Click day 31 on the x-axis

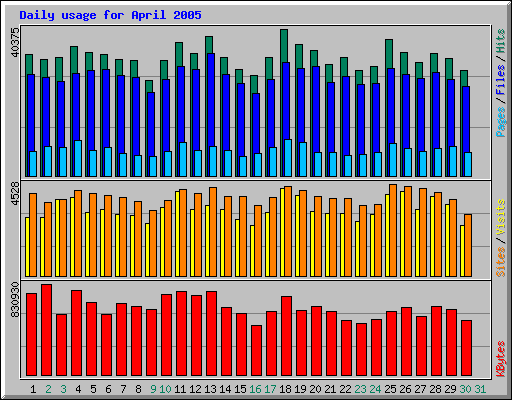(480, 389)
